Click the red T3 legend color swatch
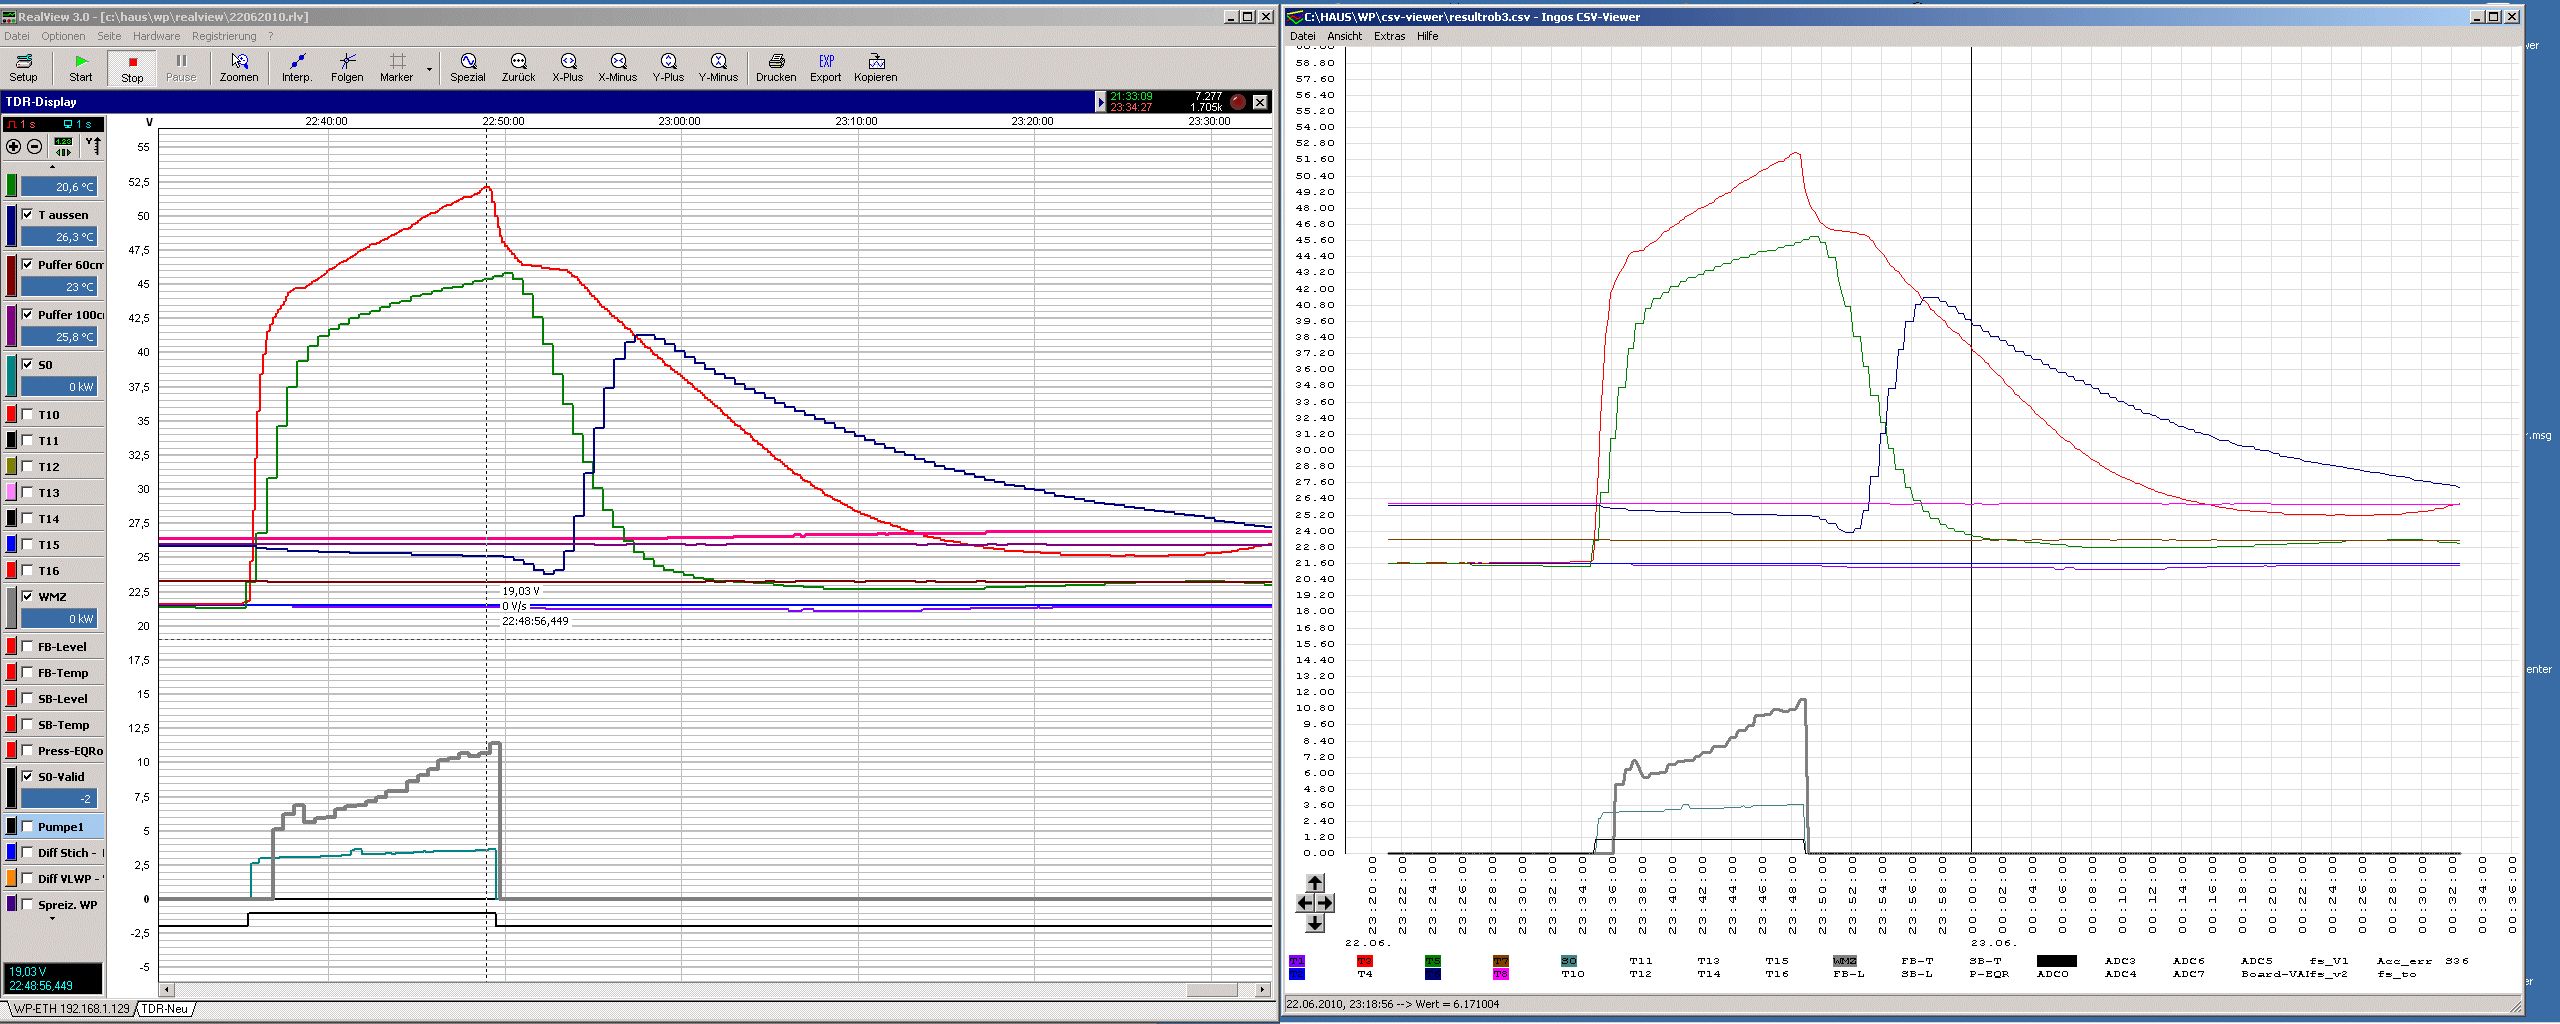 click(x=1365, y=961)
